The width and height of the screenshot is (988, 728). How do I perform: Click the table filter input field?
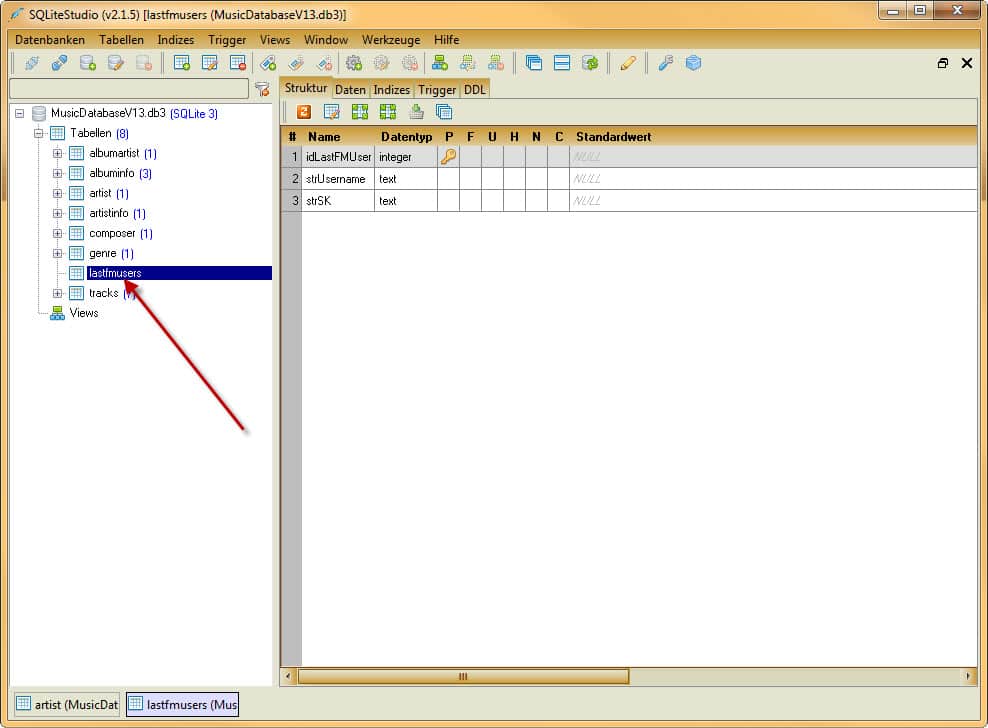(x=128, y=89)
